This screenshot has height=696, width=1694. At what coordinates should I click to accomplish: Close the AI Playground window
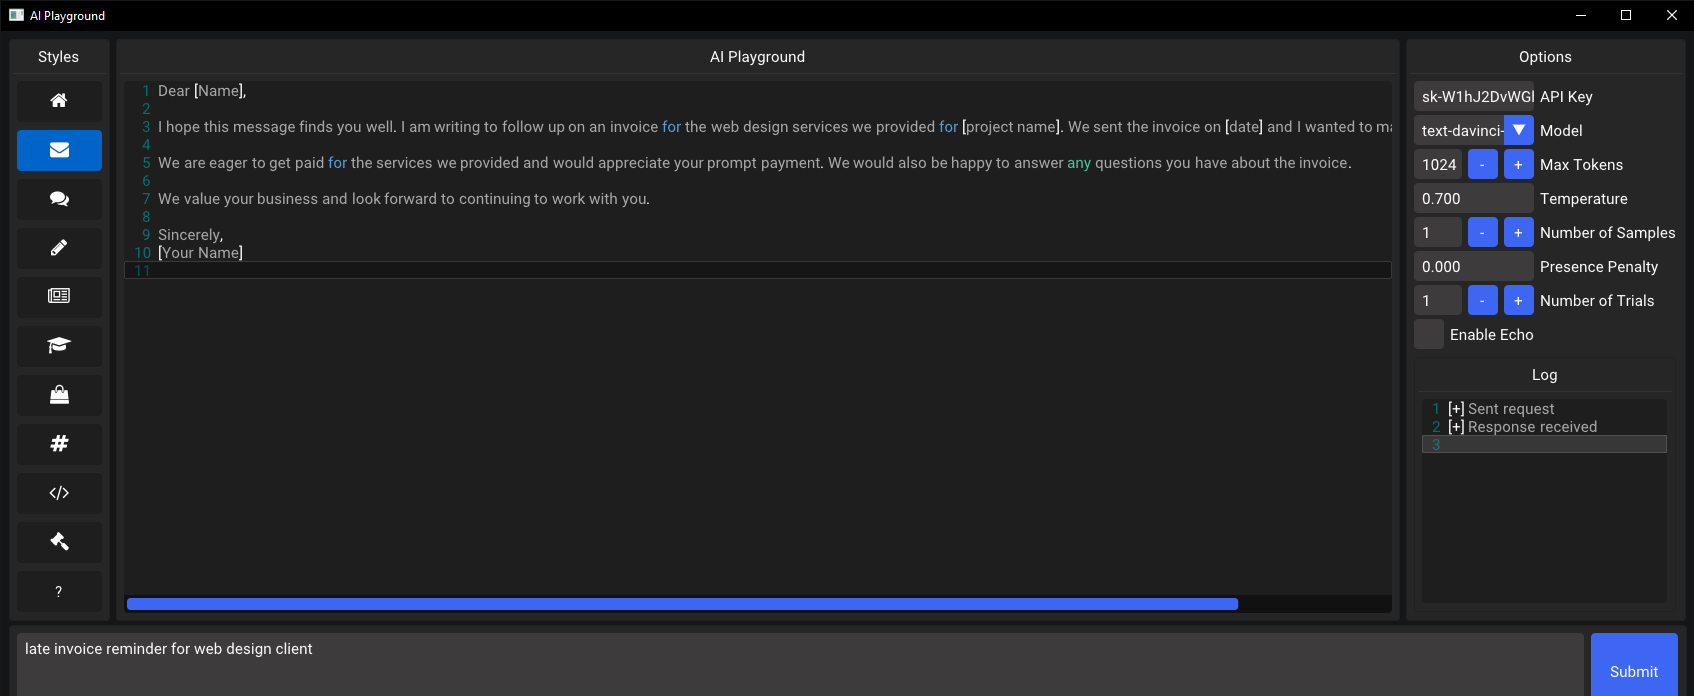pos(1672,15)
